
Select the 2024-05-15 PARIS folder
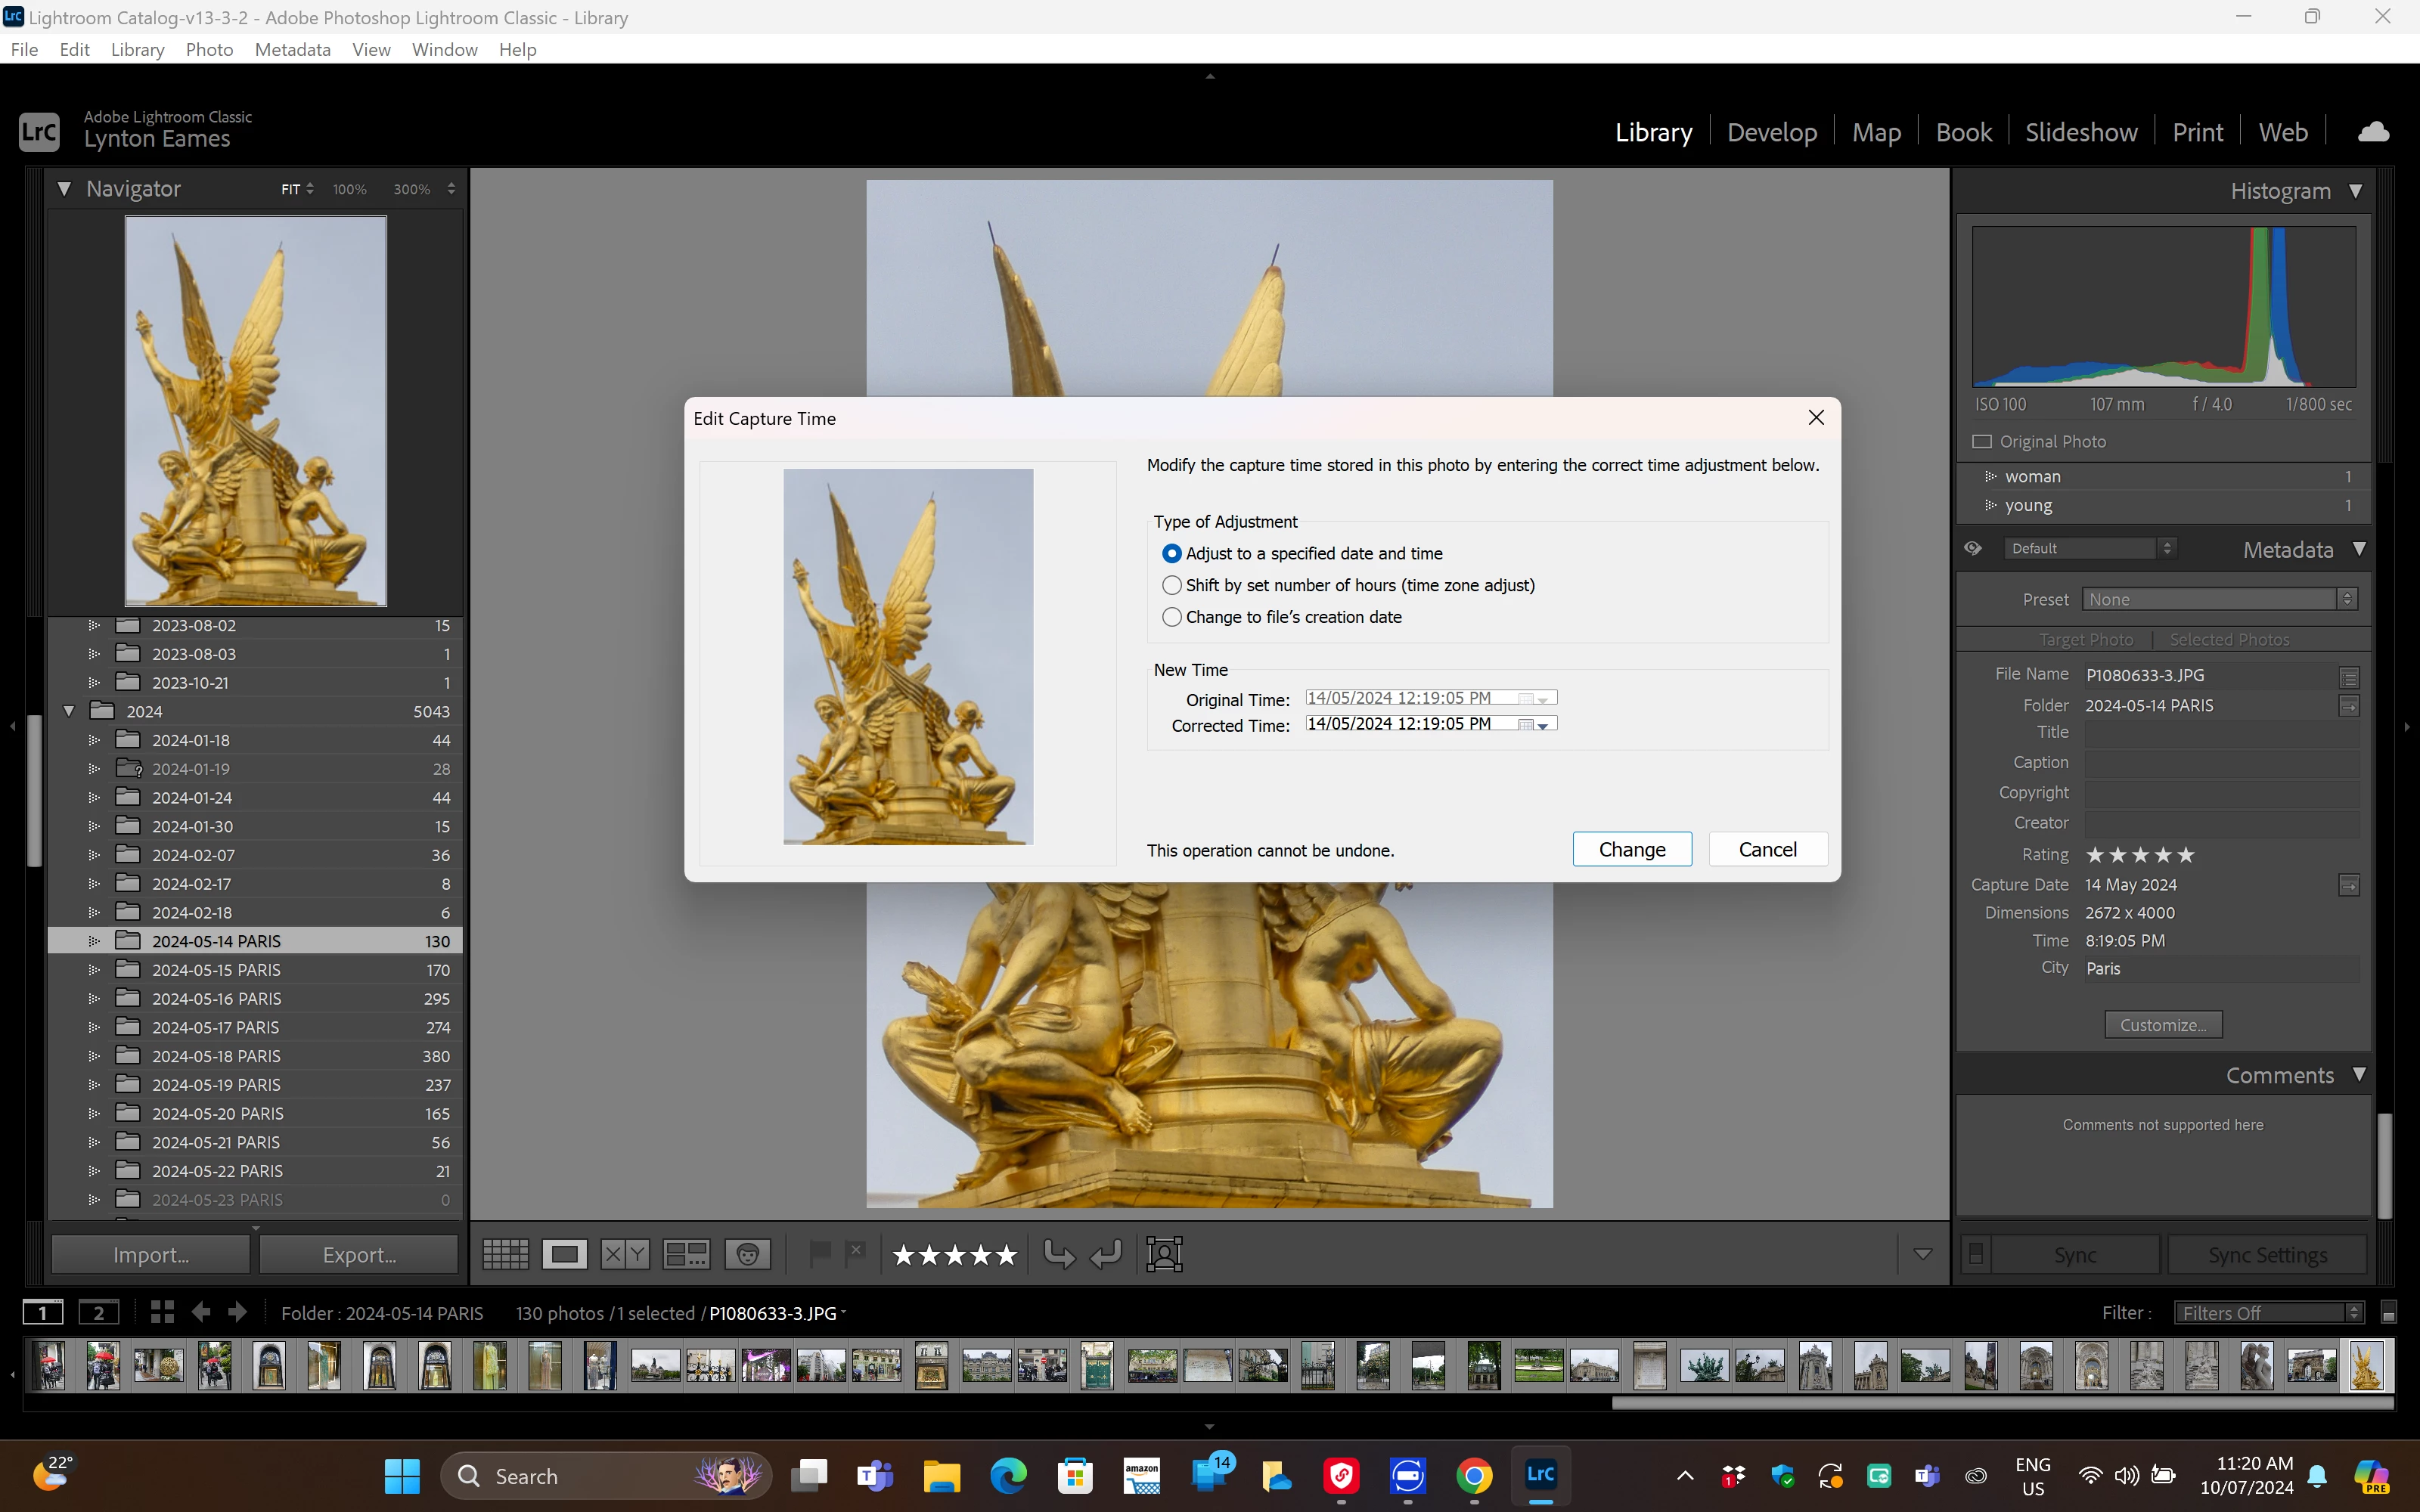(x=216, y=970)
